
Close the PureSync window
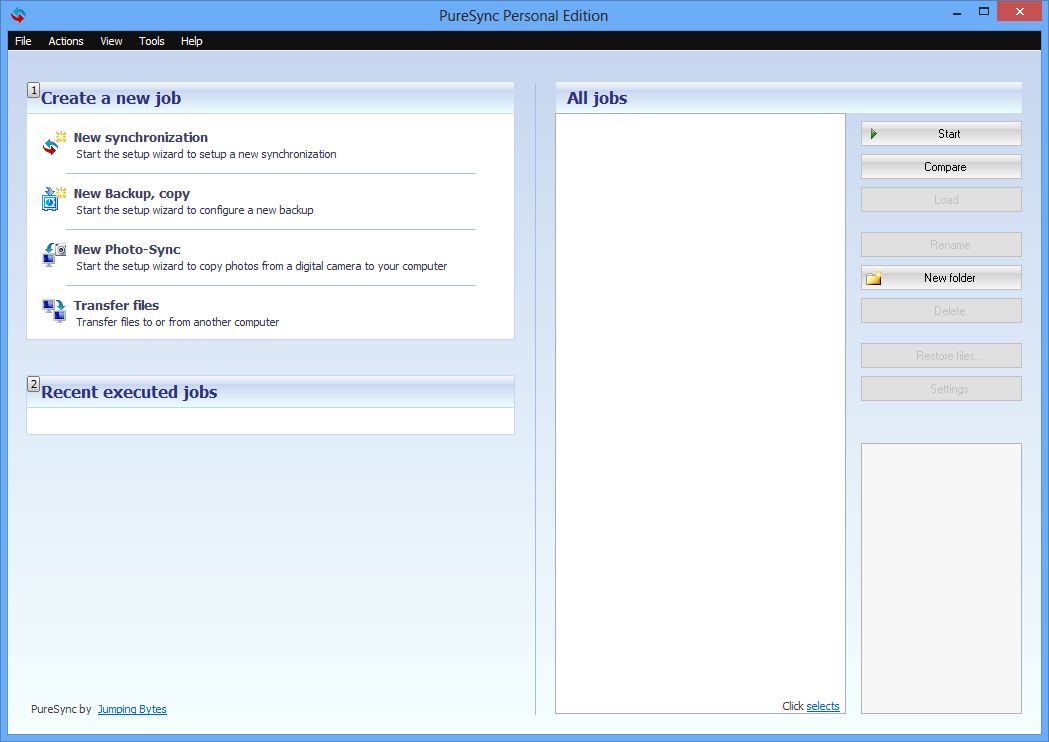(1020, 11)
